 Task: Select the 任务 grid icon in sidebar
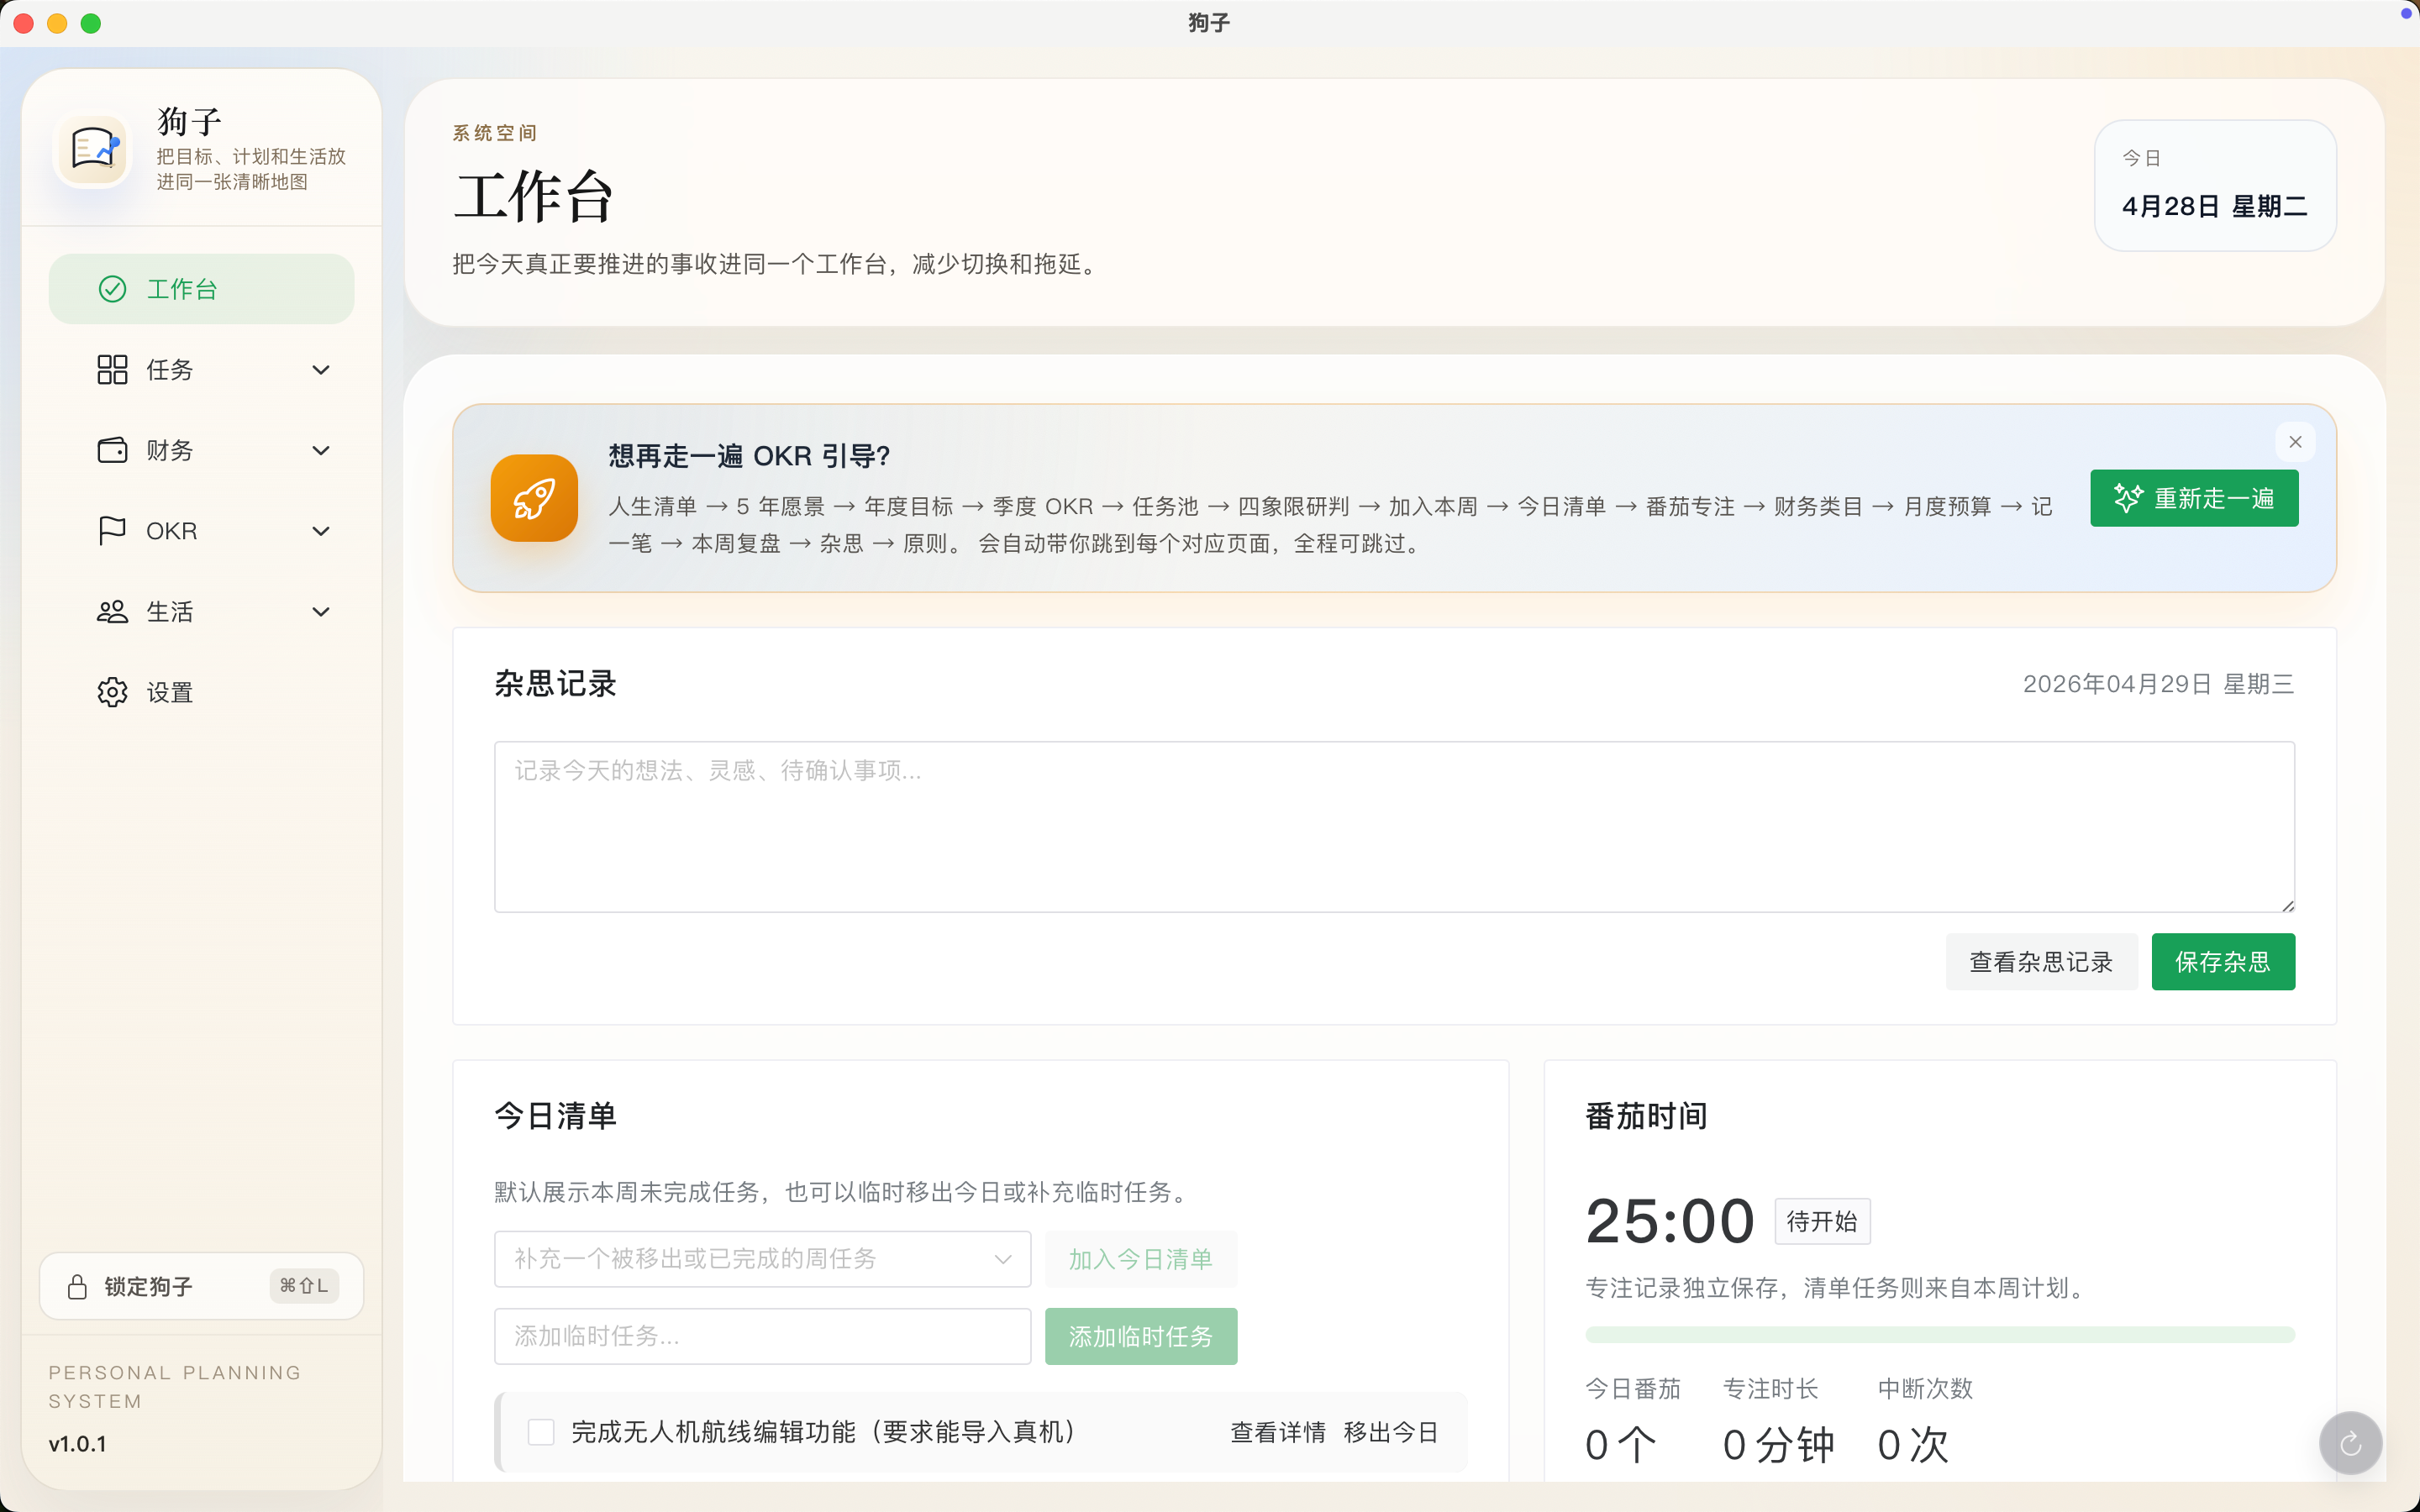(x=112, y=369)
